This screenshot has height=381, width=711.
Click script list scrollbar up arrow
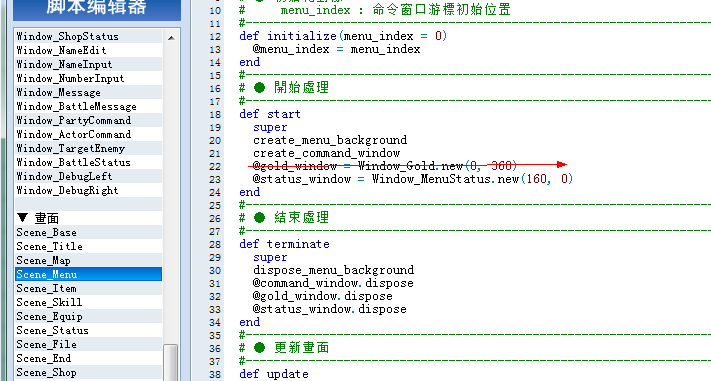click(171, 38)
